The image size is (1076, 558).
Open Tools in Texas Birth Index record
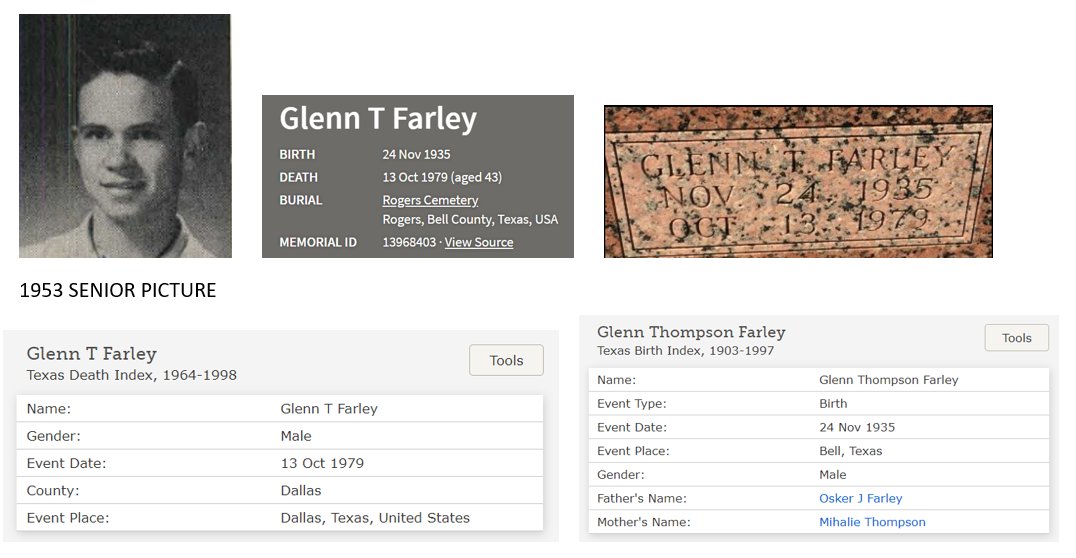coord(1016,338)
